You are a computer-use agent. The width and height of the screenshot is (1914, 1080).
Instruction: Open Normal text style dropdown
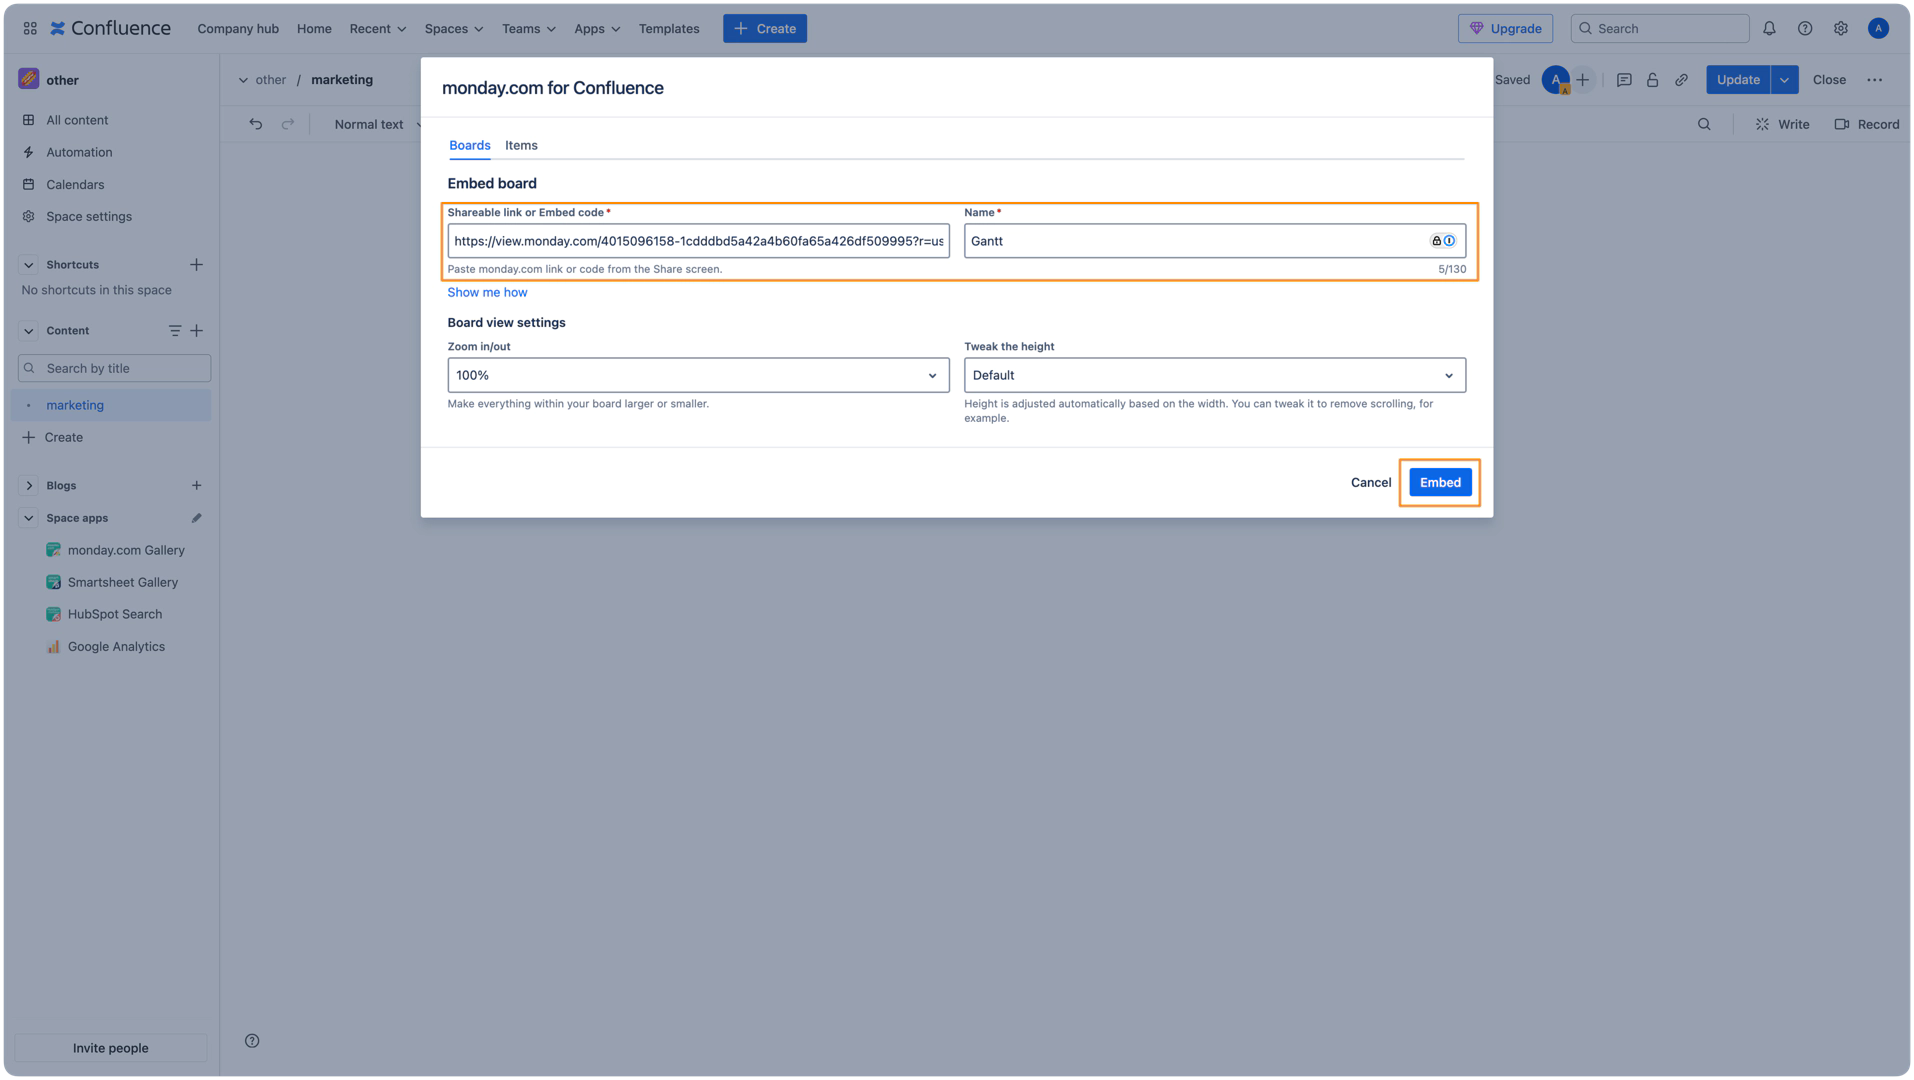click(377, 124)
